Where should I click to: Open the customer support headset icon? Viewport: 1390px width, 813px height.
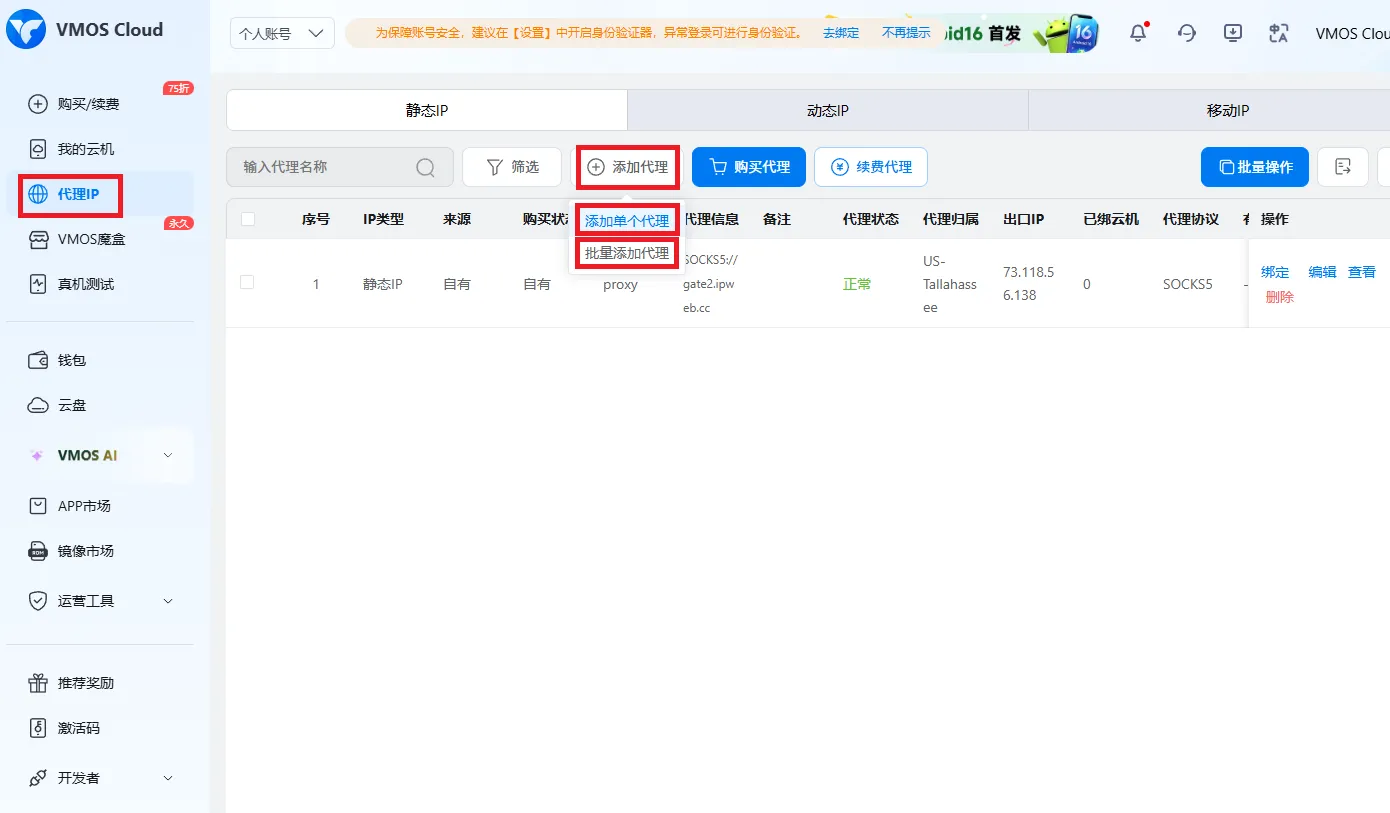[1186, 33]
